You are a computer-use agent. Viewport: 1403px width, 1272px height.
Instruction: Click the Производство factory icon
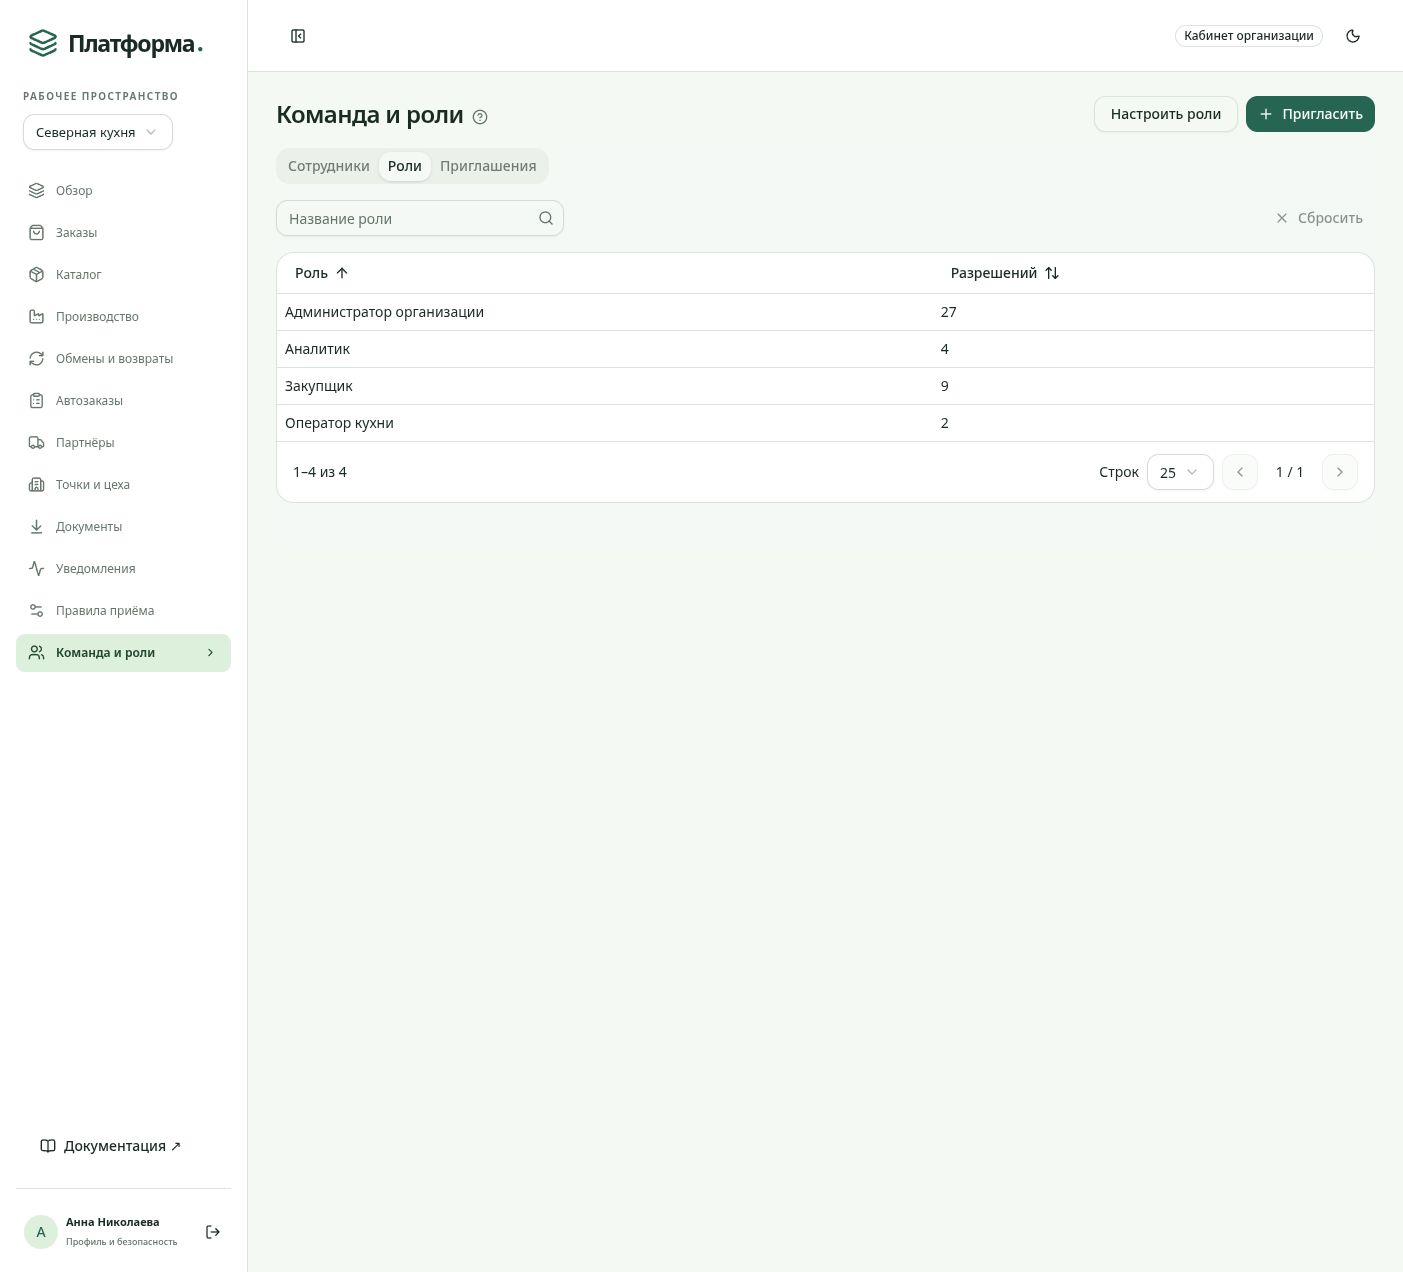37,316
